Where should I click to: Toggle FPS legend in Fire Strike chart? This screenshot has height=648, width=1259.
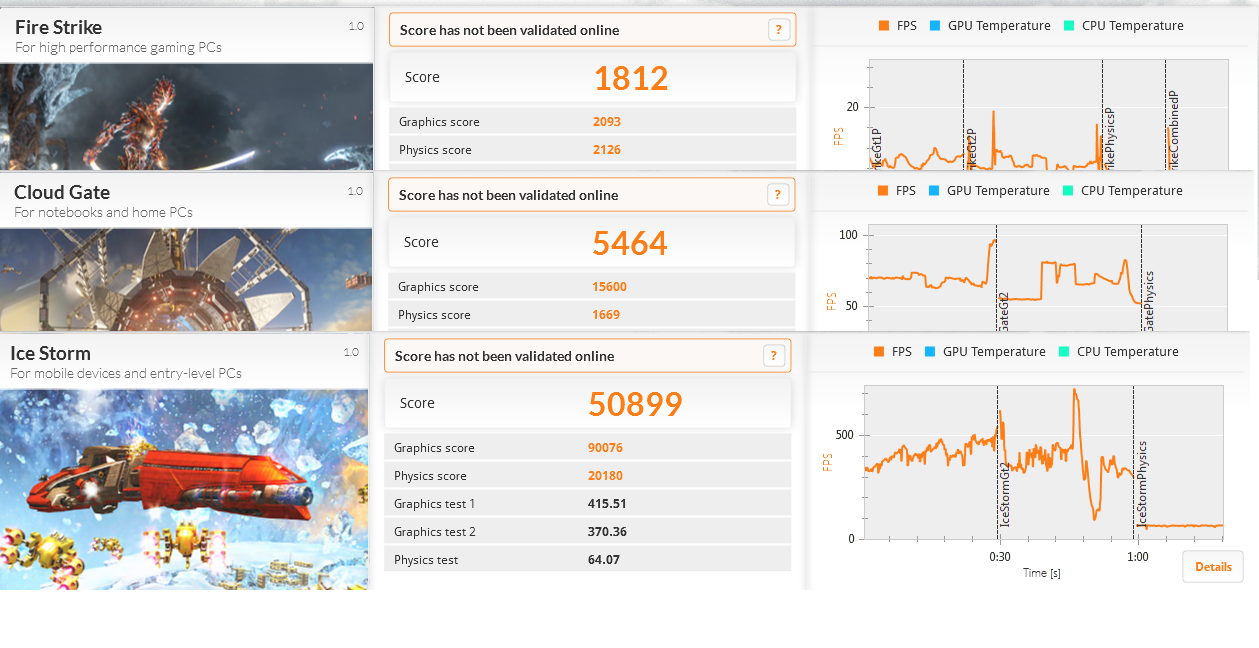coord(897,26)
